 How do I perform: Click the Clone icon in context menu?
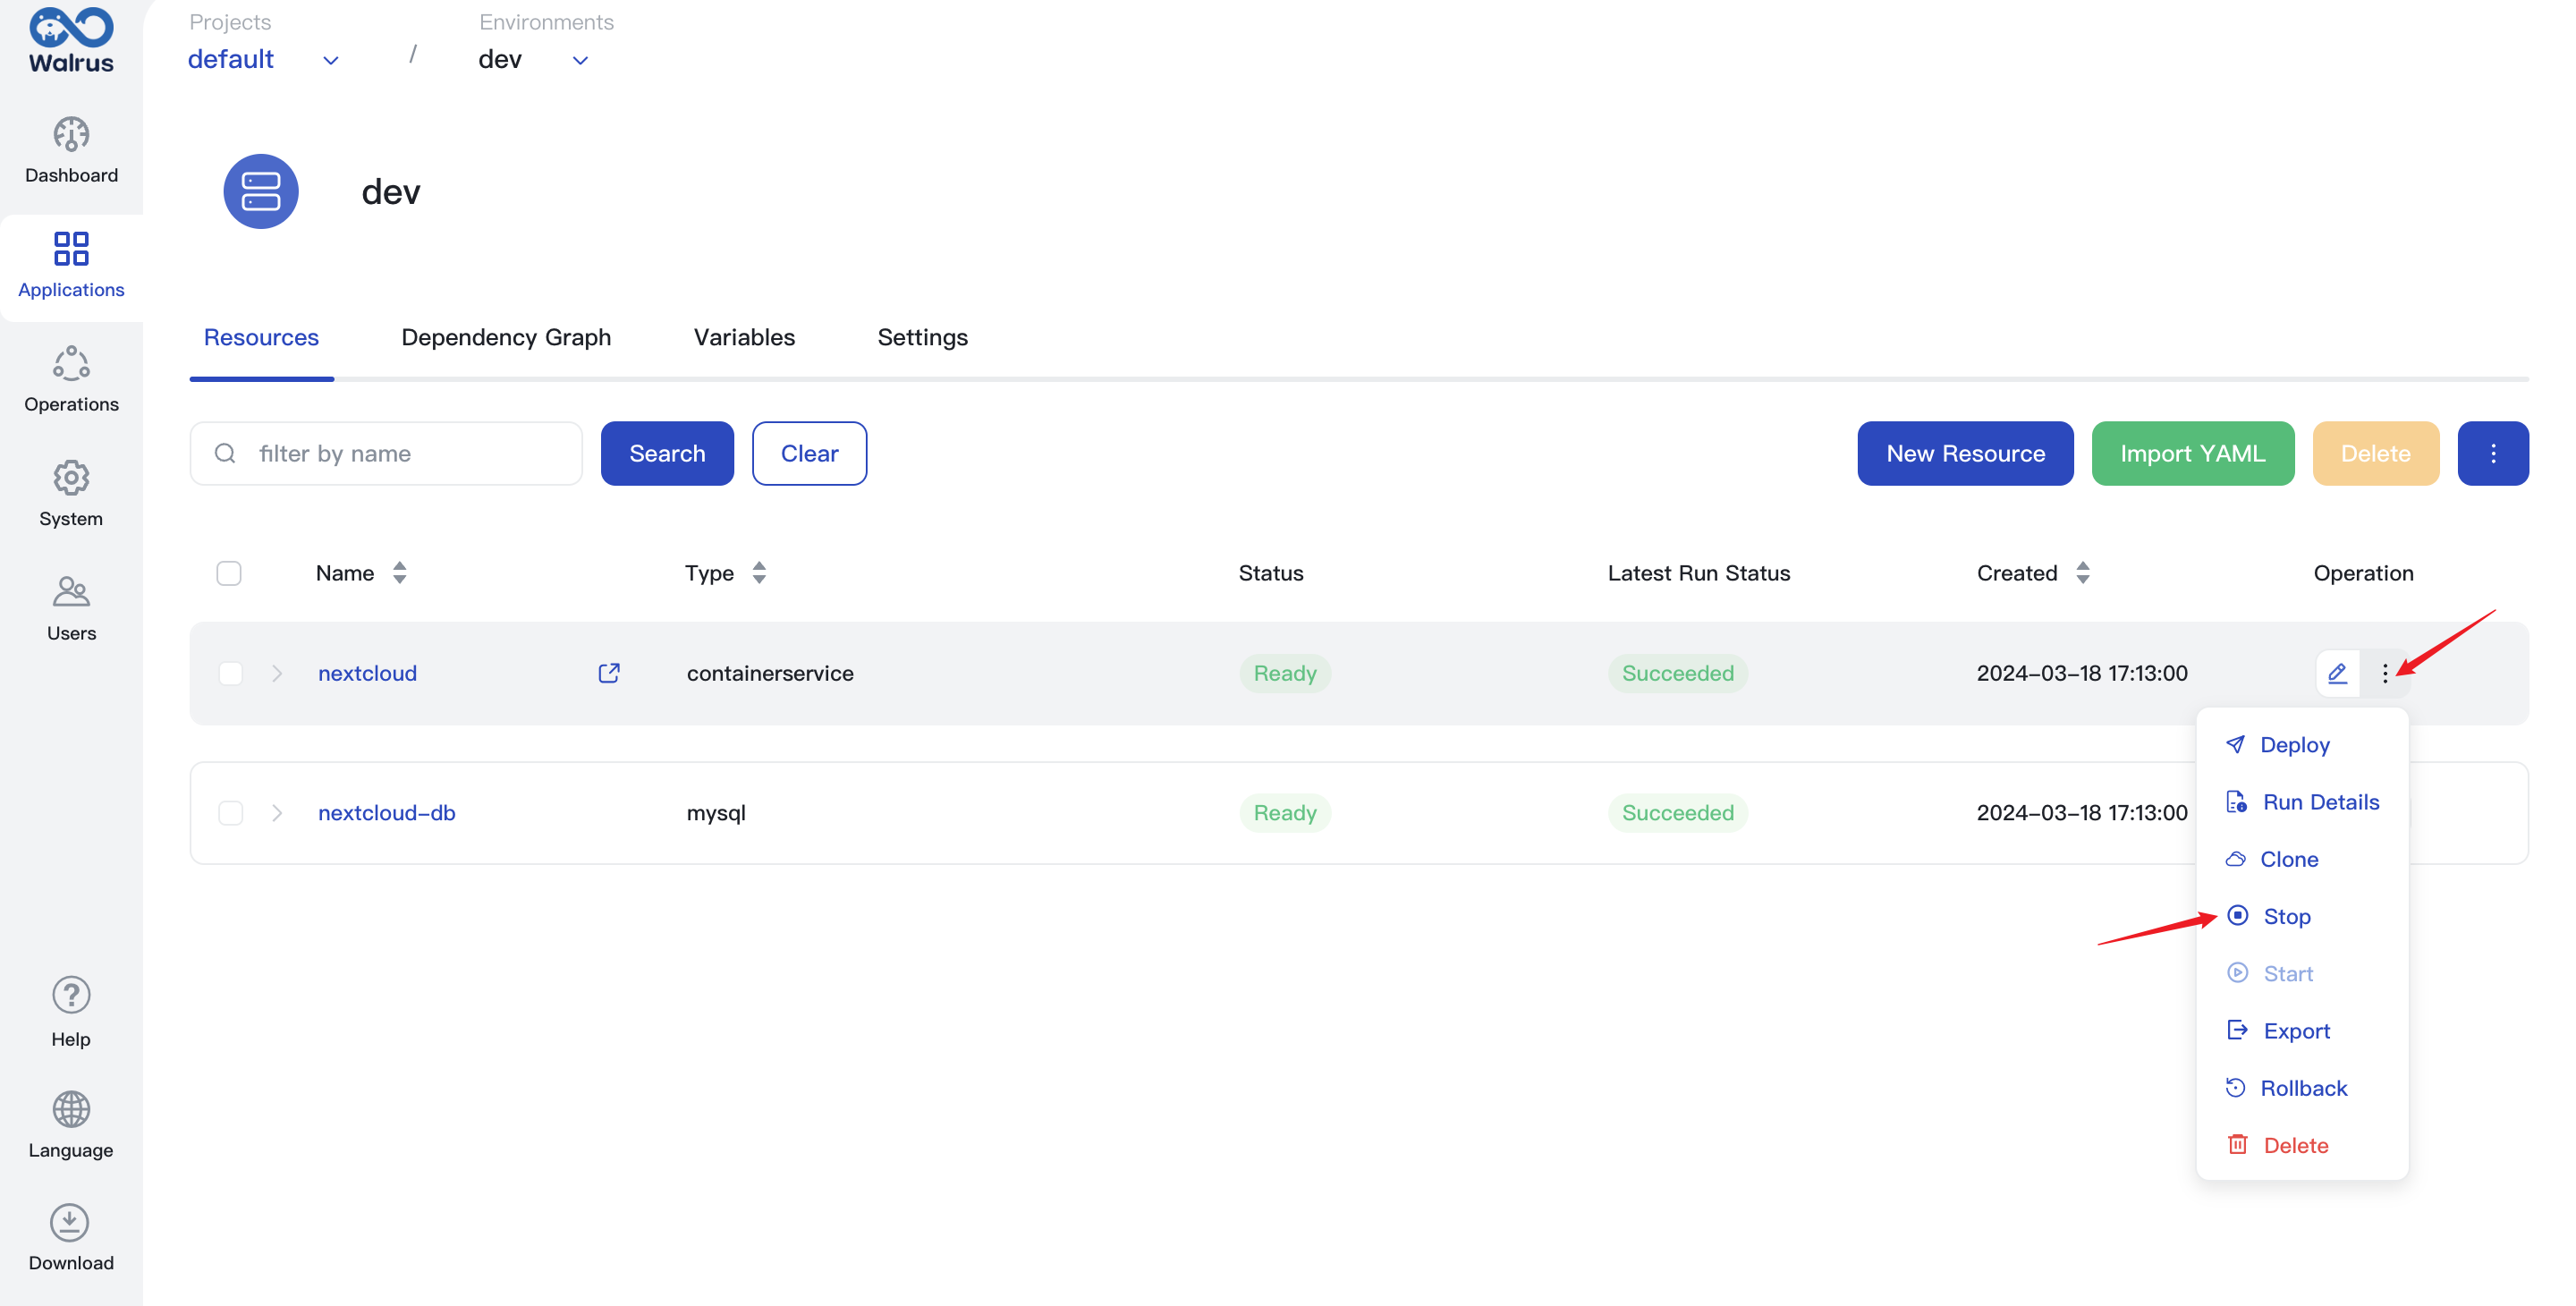tap(2236, 858)
